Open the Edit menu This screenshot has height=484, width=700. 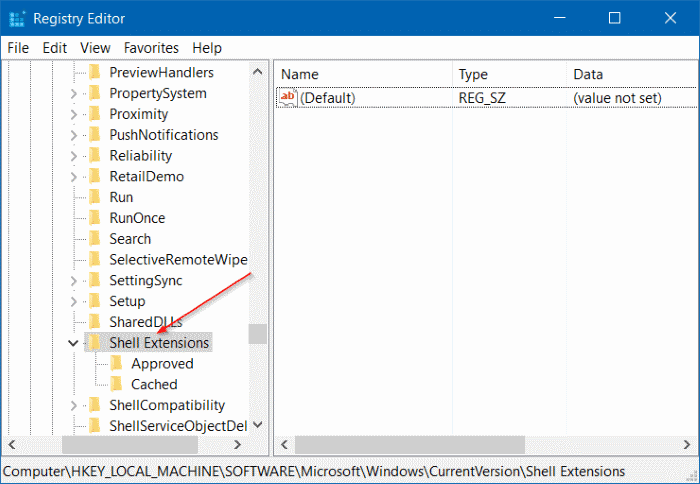[x=54, y=48]
